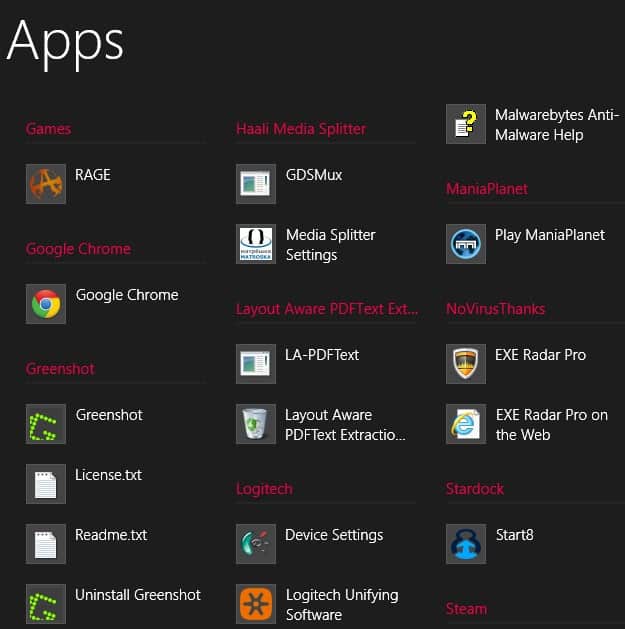Click the Stardock group header
Screen dimensions: 625x629
pyautogui.click(x=475, y=489)
